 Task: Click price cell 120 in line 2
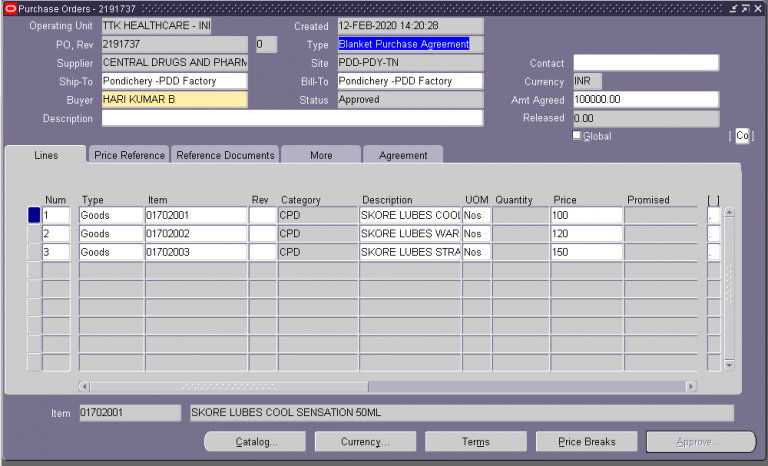pyautogui.click(x=586, y=234)
